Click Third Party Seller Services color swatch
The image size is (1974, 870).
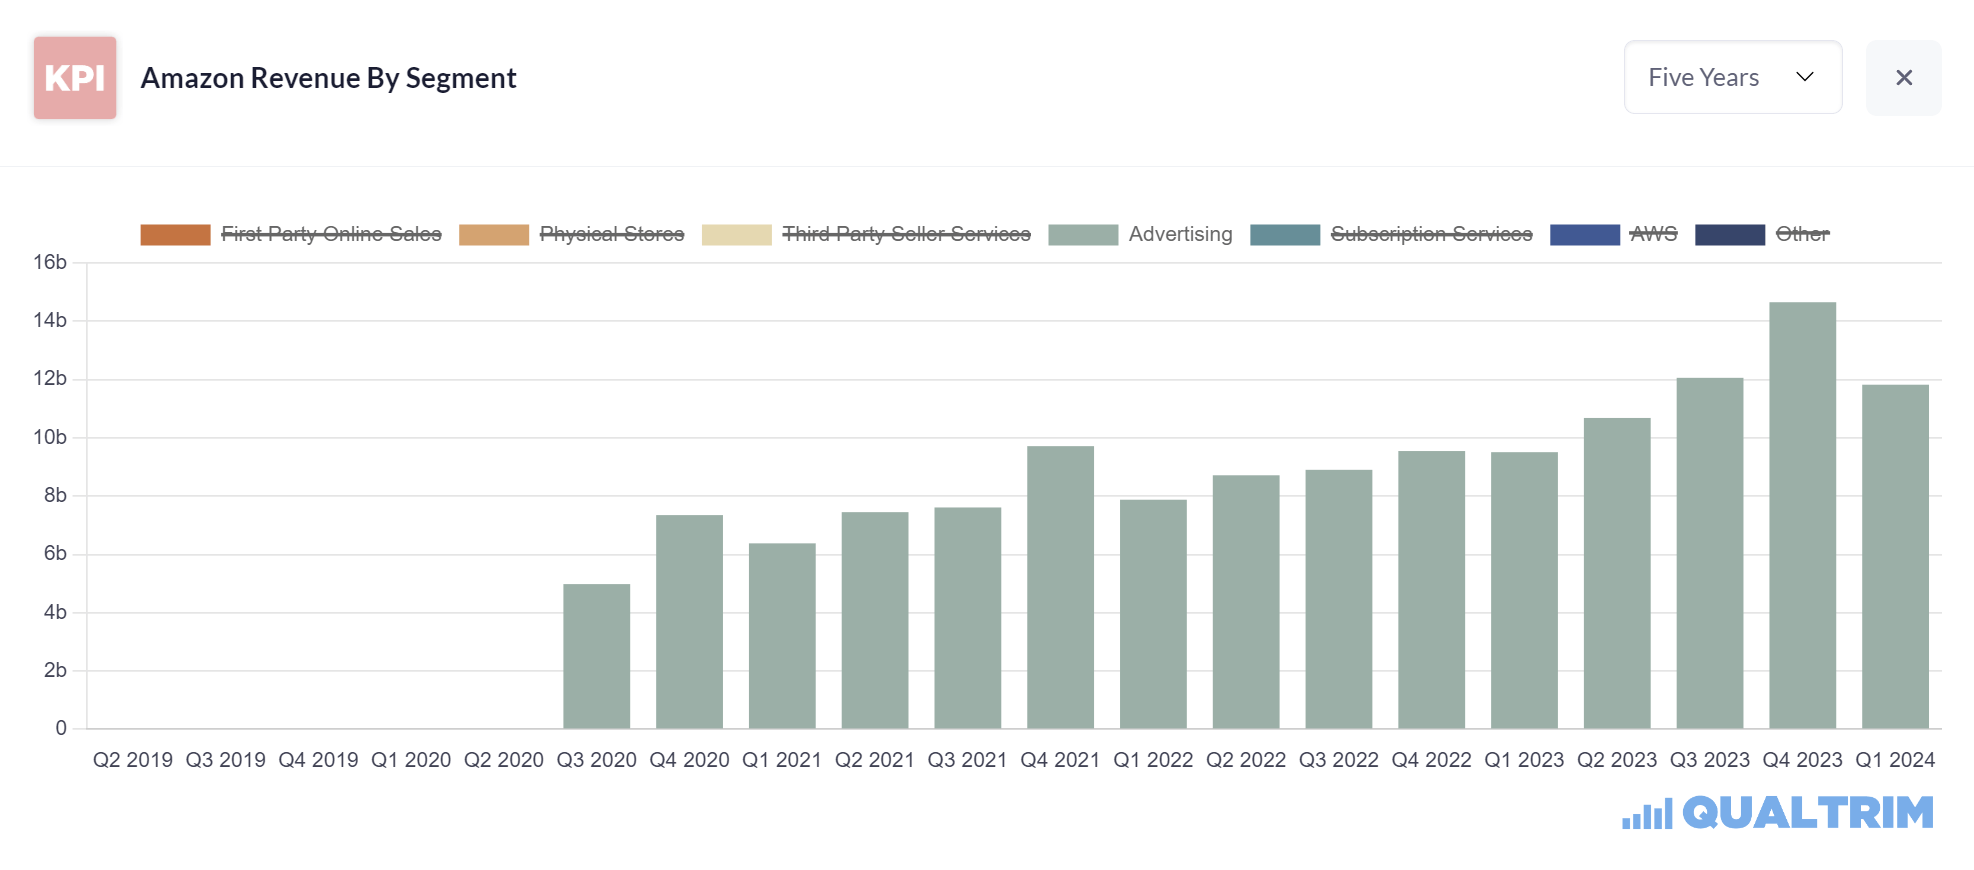[x=737, y=235]
